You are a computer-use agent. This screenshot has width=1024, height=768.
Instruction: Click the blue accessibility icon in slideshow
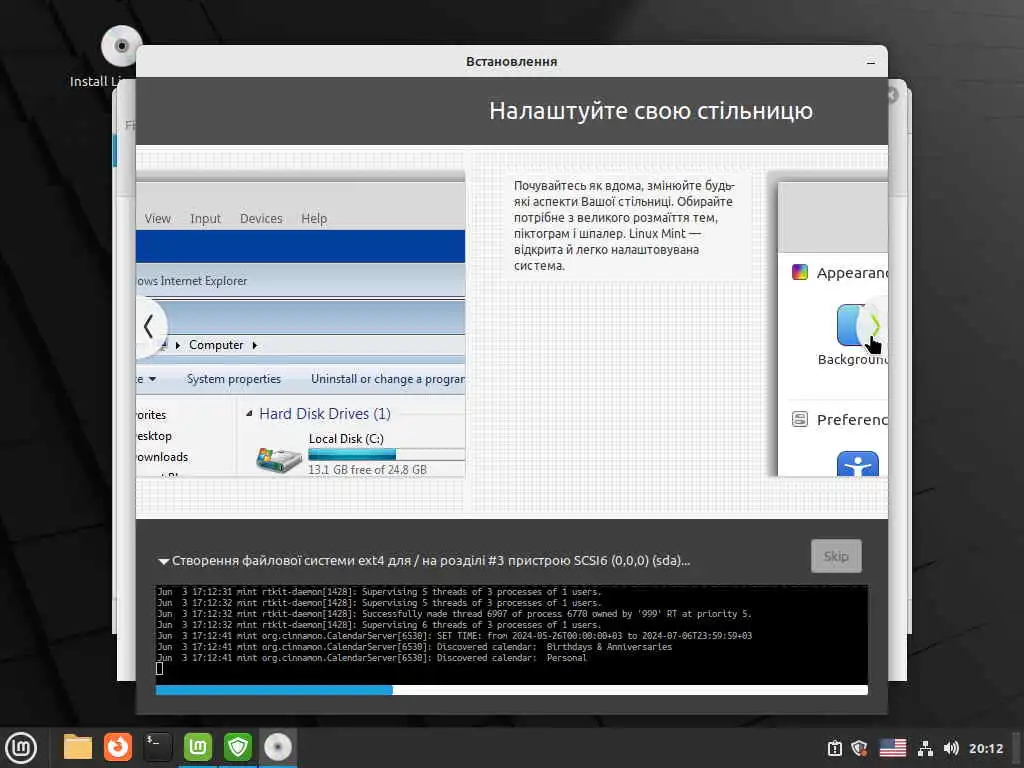[857, 464]
